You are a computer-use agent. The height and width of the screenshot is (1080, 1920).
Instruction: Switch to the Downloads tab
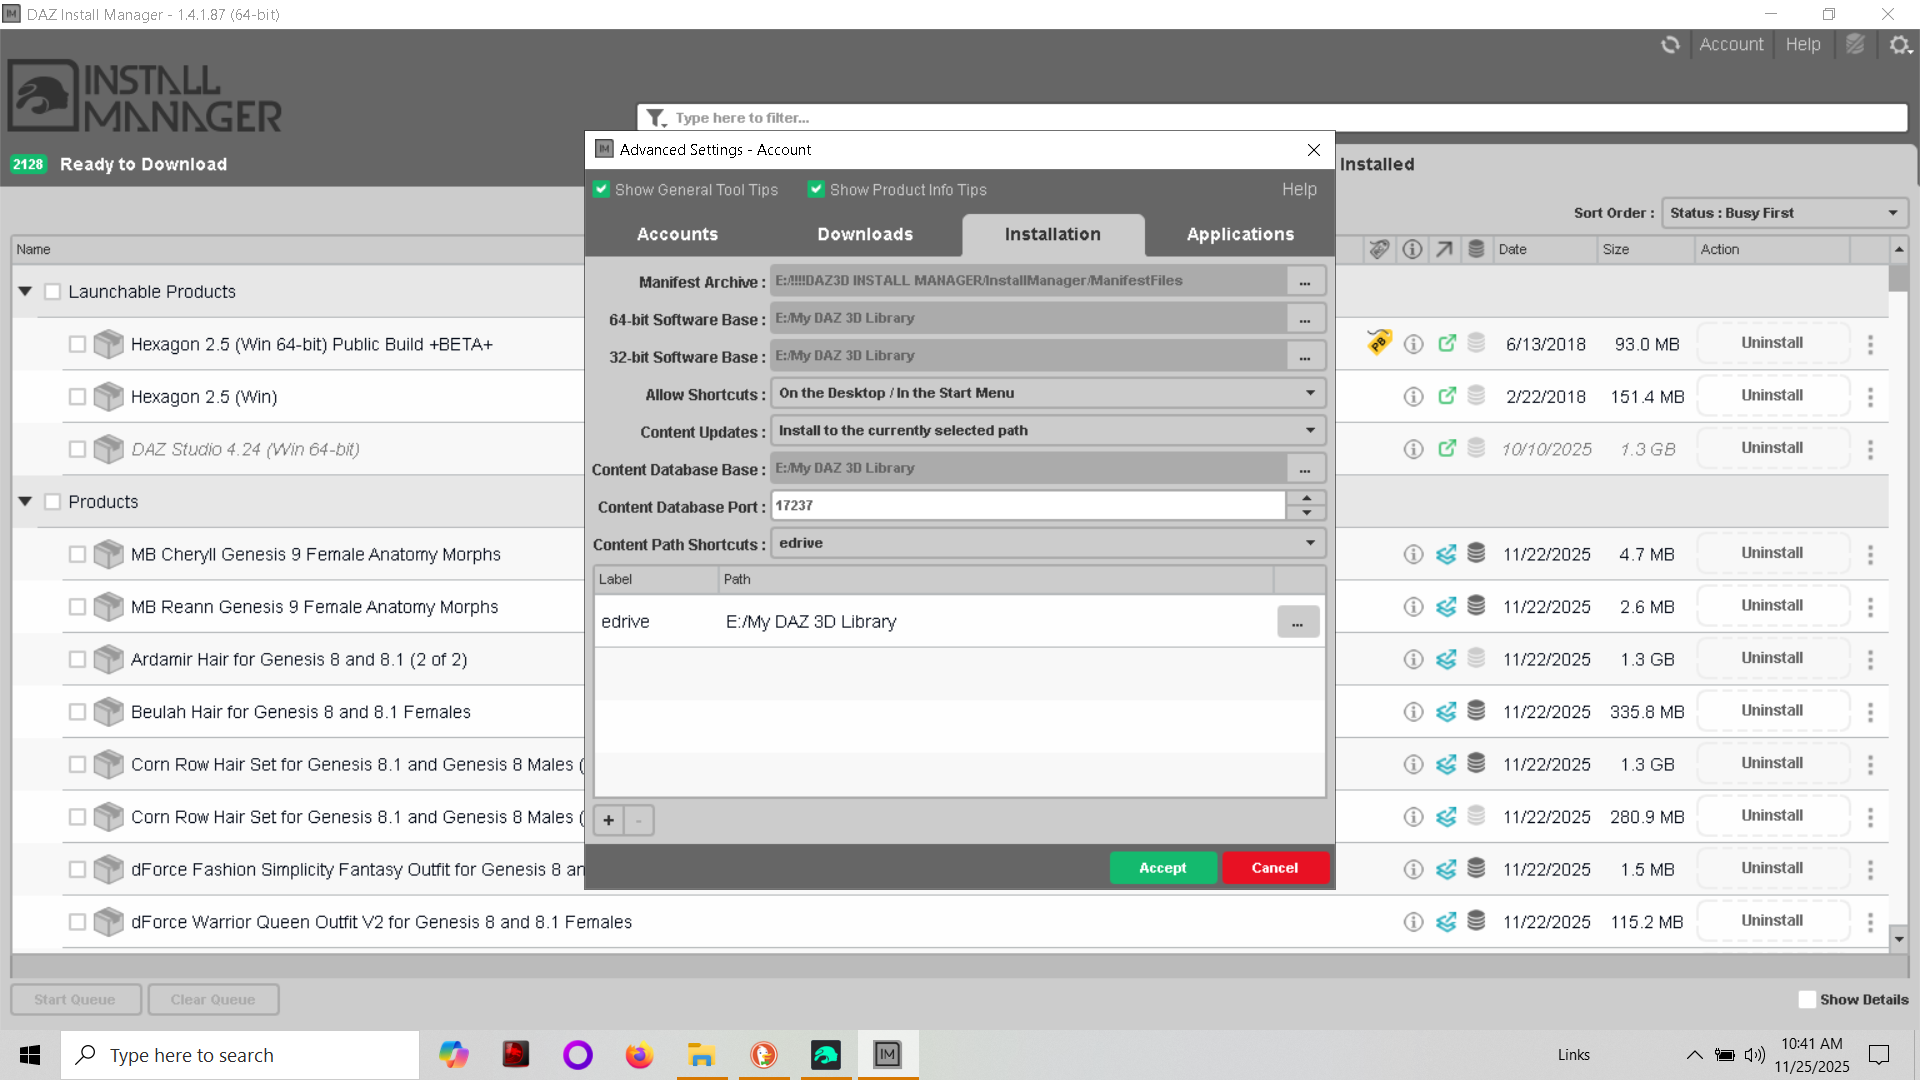pos(865,234)
